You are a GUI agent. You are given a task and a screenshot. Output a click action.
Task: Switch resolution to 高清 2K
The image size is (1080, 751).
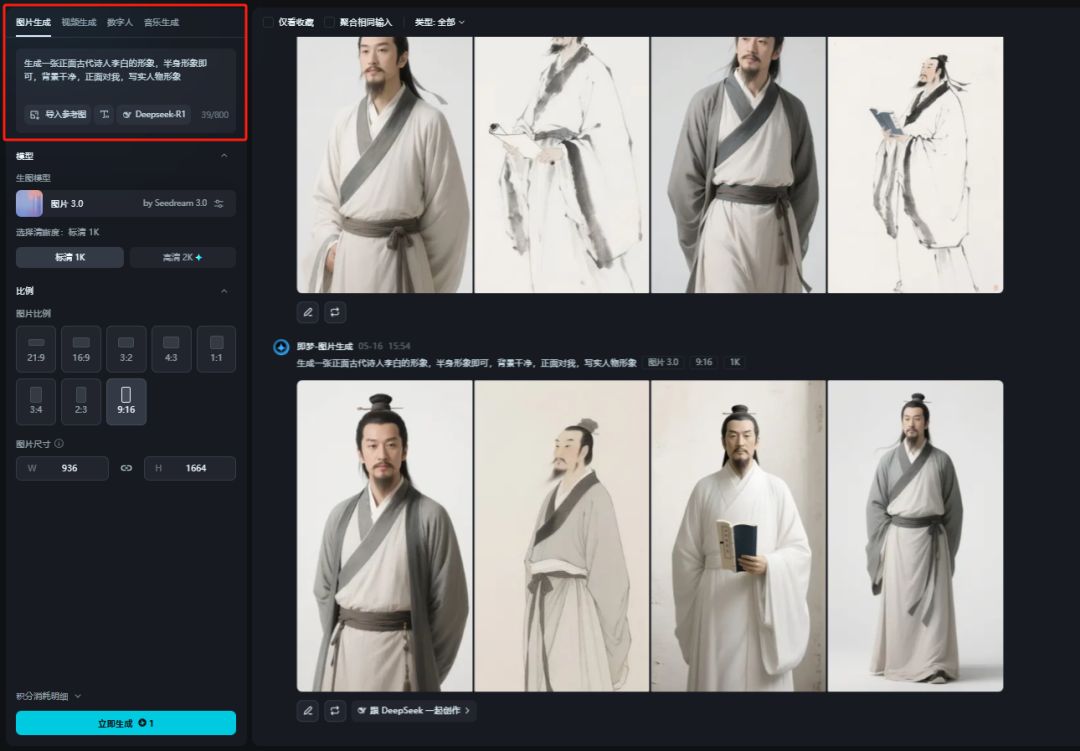(182, 257)
